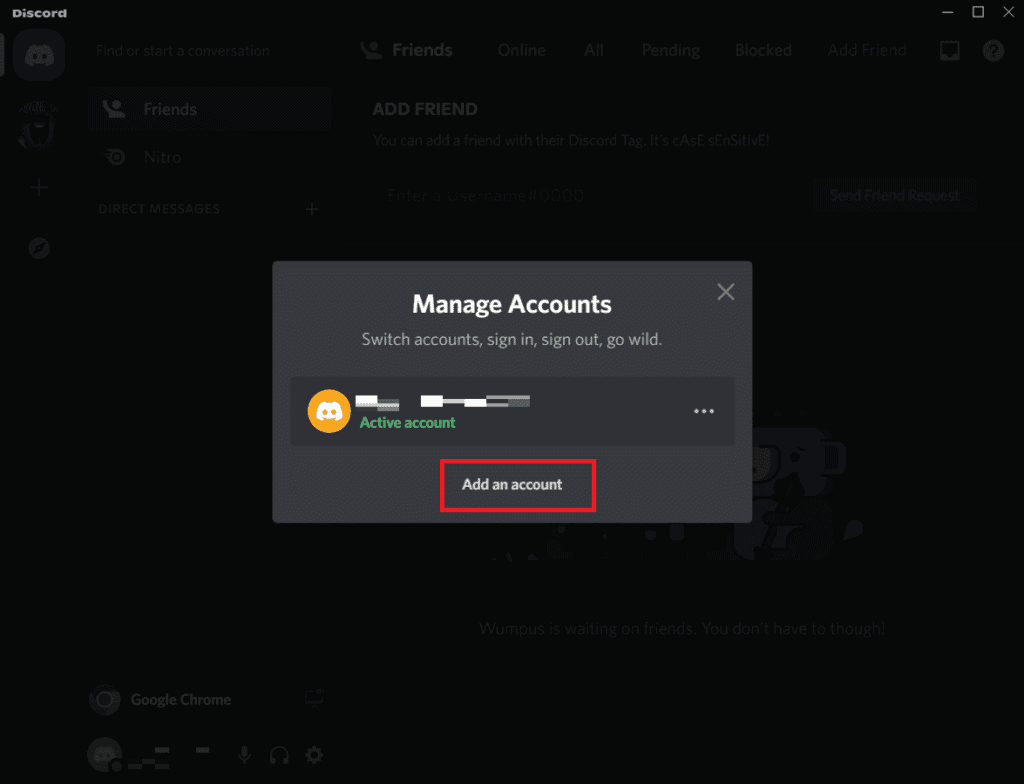Click the screen share icon beside Google Chrome
This screenshot has height=784, width=1024.
314,700
